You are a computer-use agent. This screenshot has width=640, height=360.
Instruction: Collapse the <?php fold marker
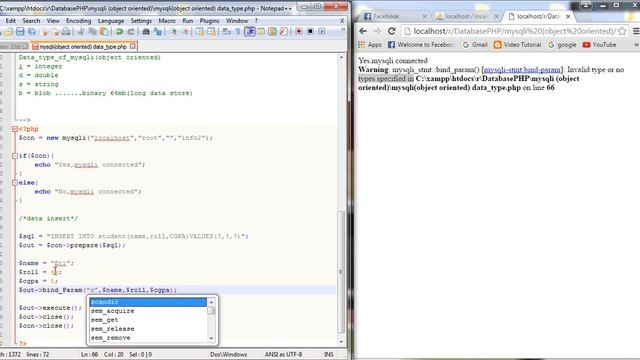15,129
